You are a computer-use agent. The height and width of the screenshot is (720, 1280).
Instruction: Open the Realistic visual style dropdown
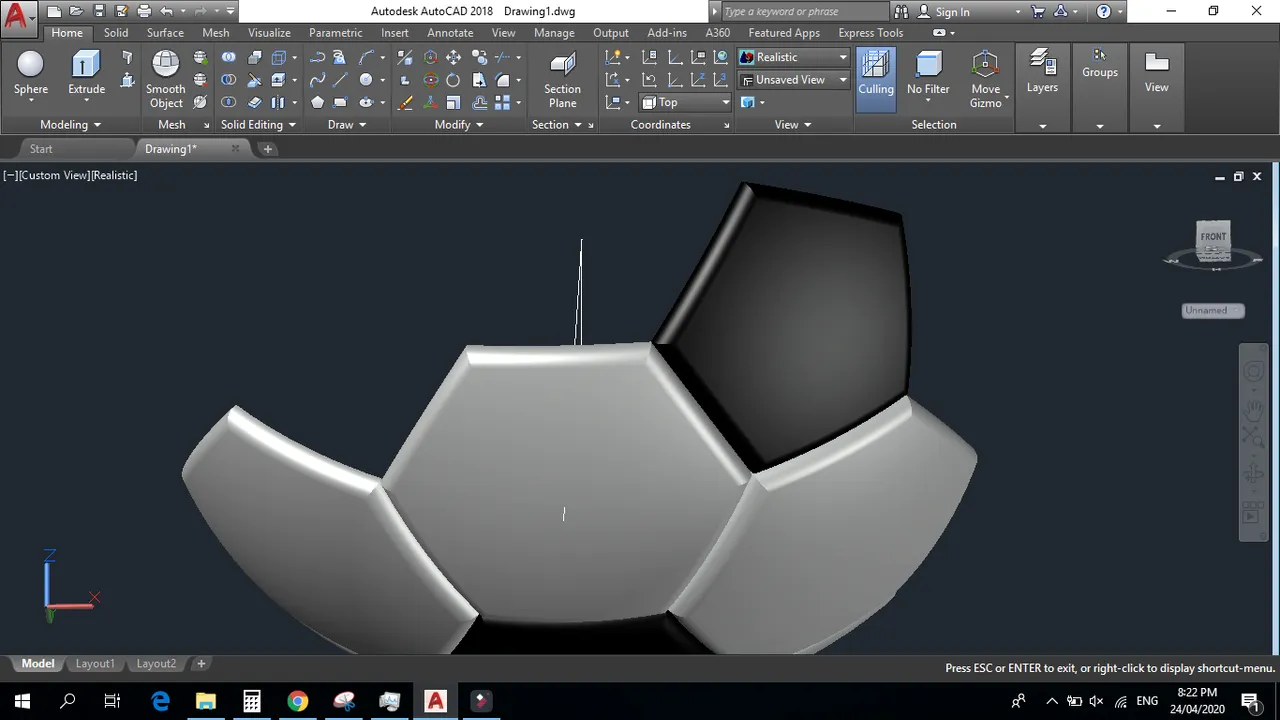793,57
